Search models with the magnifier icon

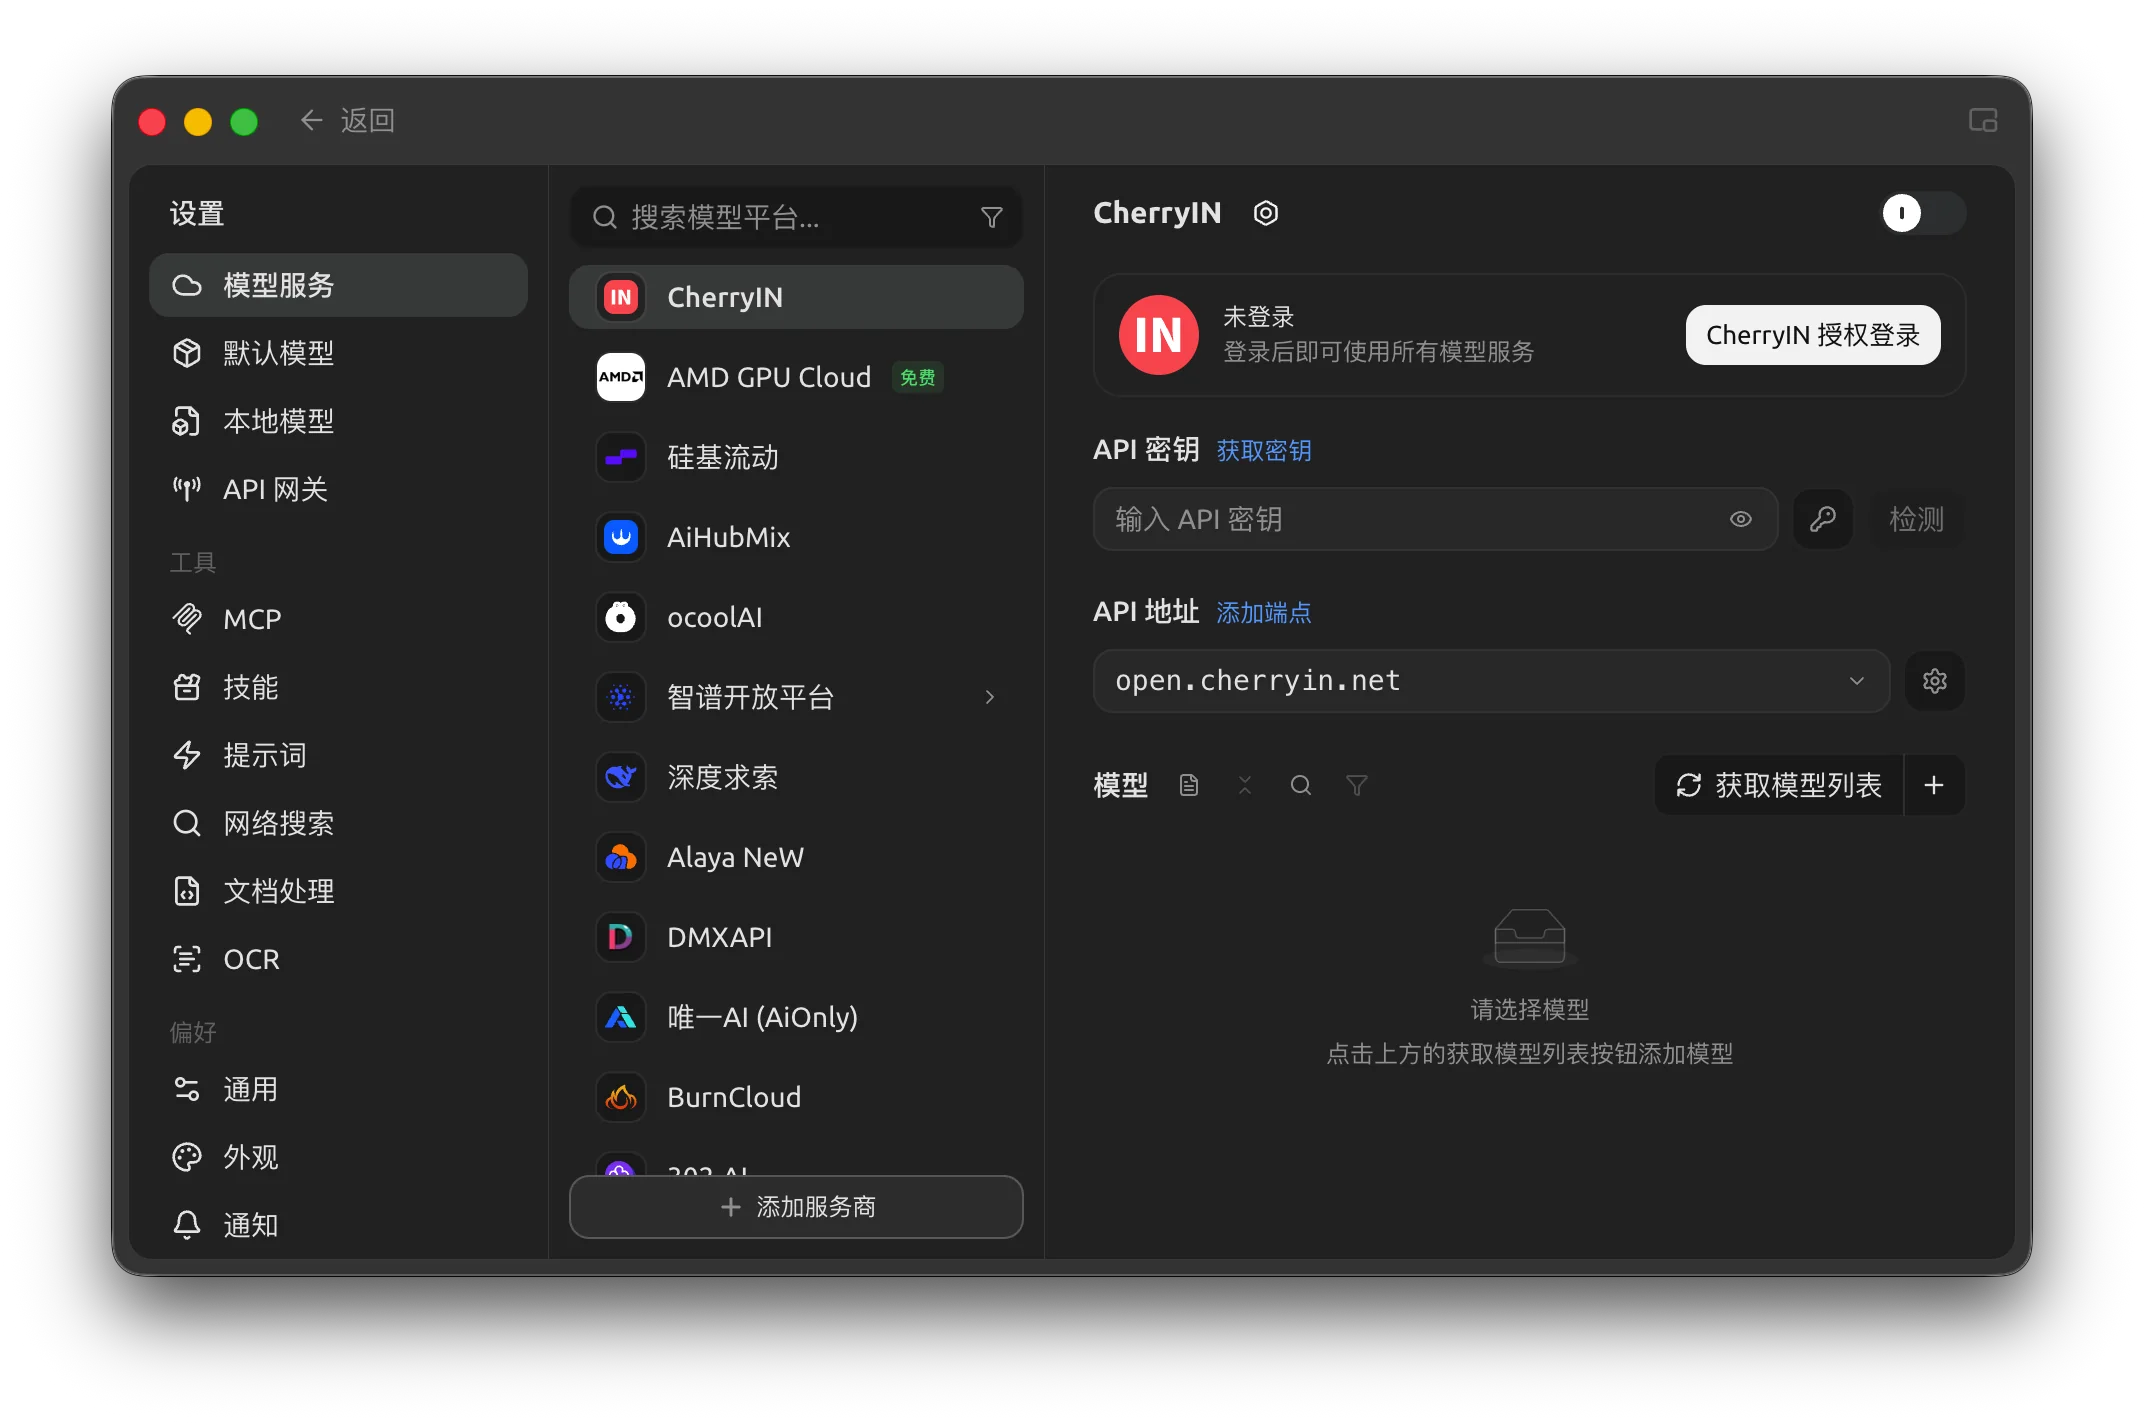[x=1300, y=785]
